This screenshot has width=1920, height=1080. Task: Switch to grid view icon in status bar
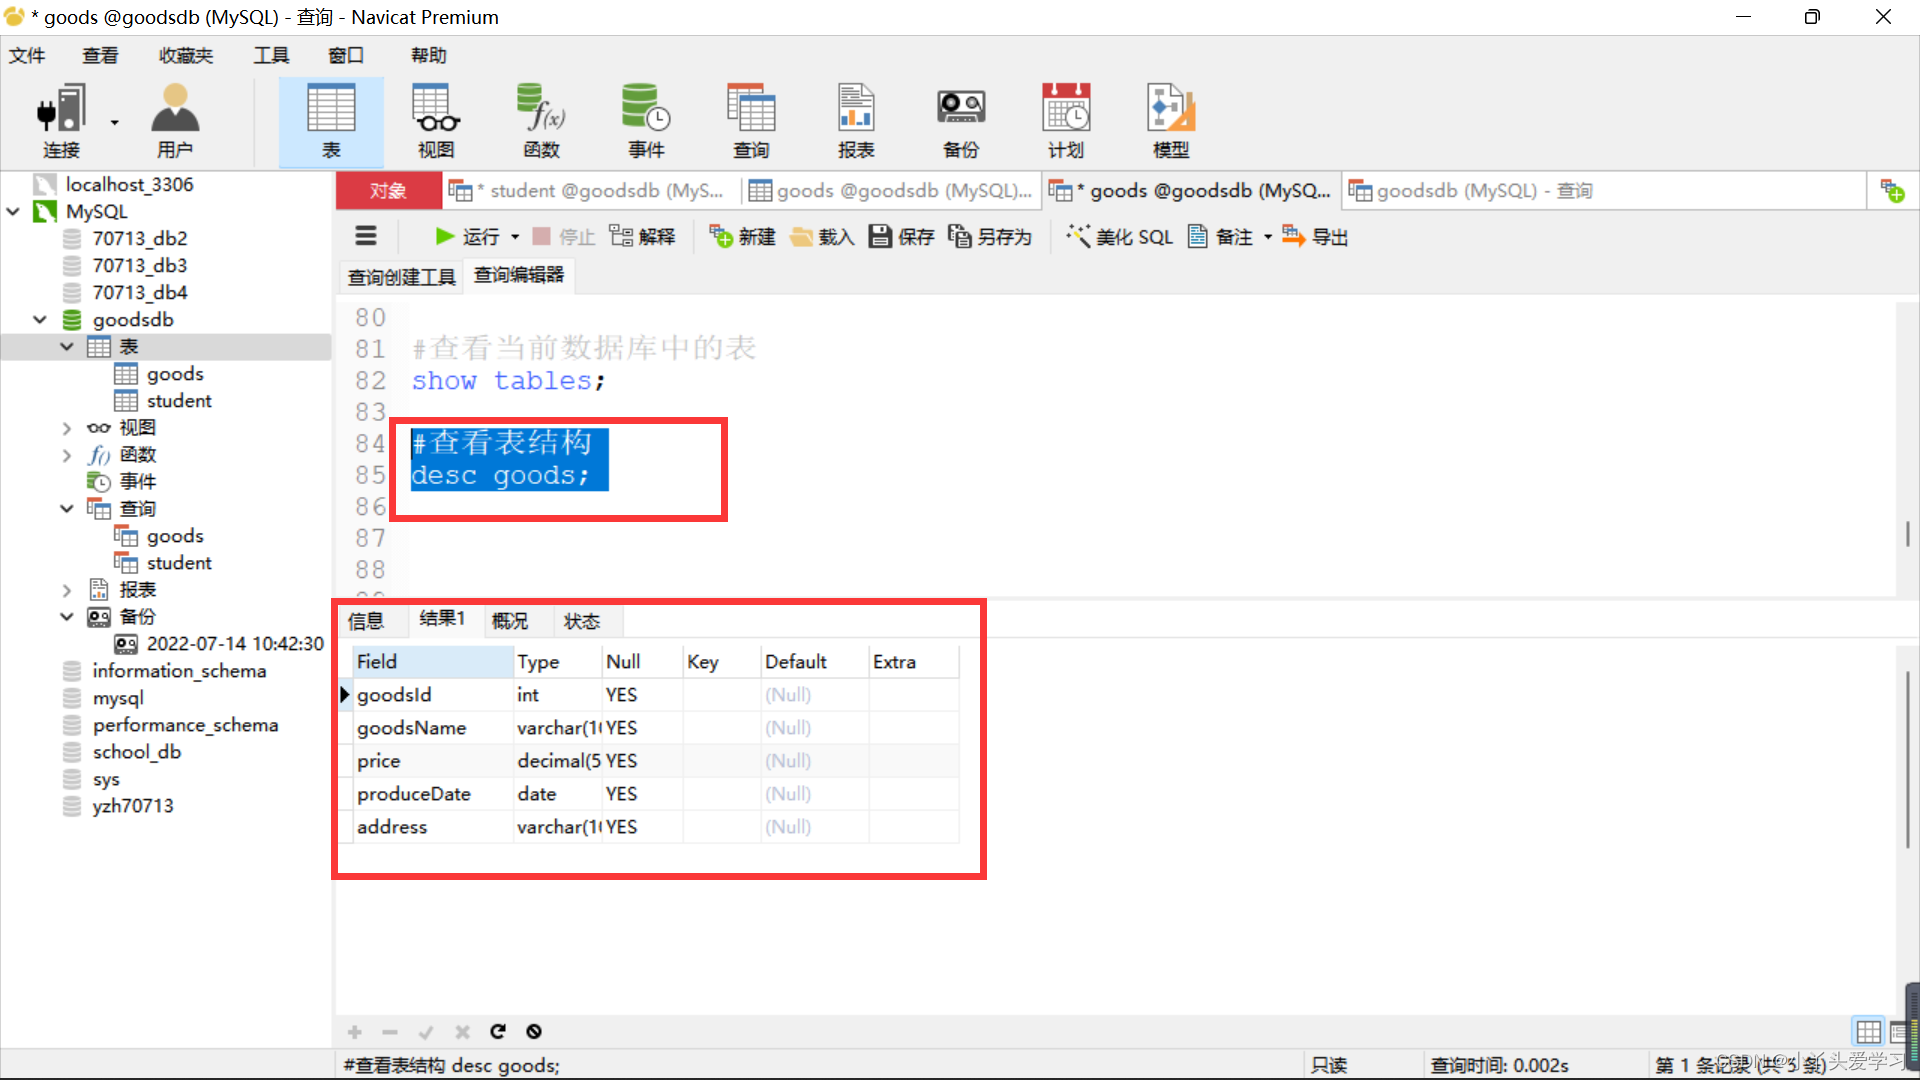click(x=1868, y=1031)
